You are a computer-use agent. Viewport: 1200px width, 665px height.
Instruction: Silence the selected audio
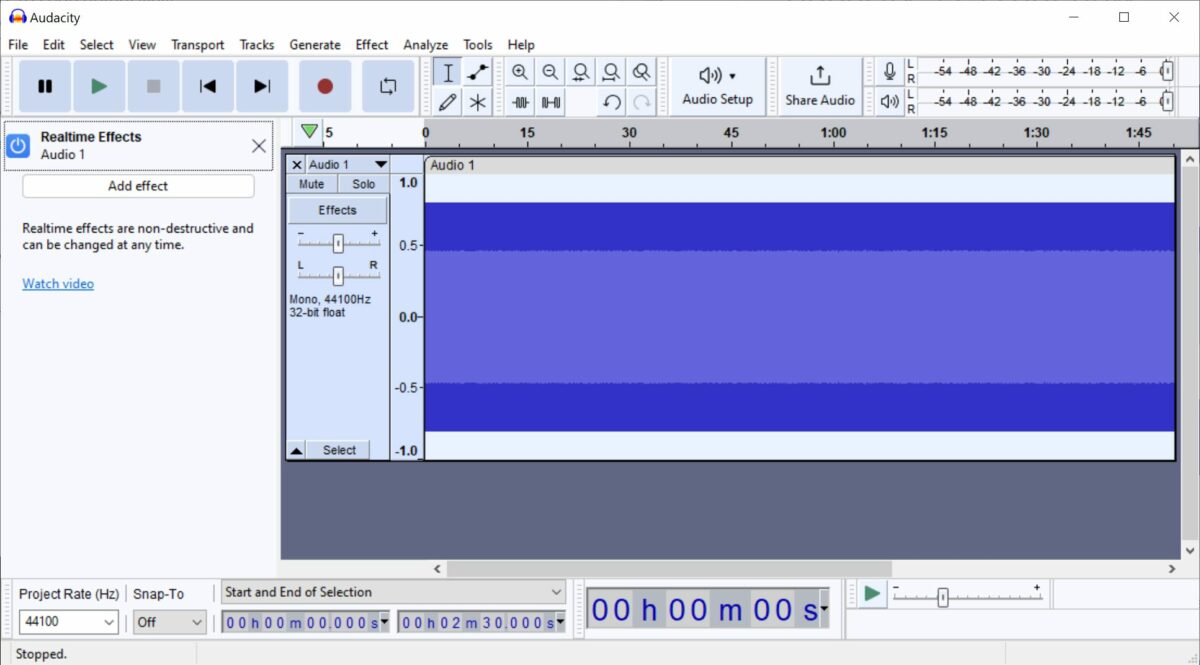pos(549,101)
